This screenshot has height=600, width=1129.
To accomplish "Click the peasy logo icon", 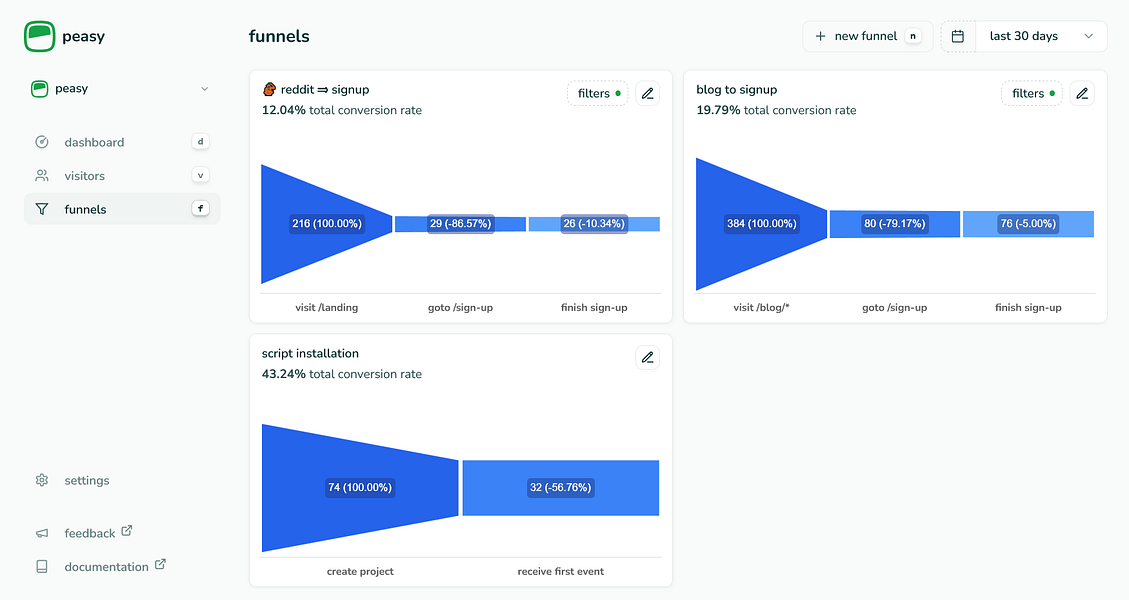I will coord(40,37).
